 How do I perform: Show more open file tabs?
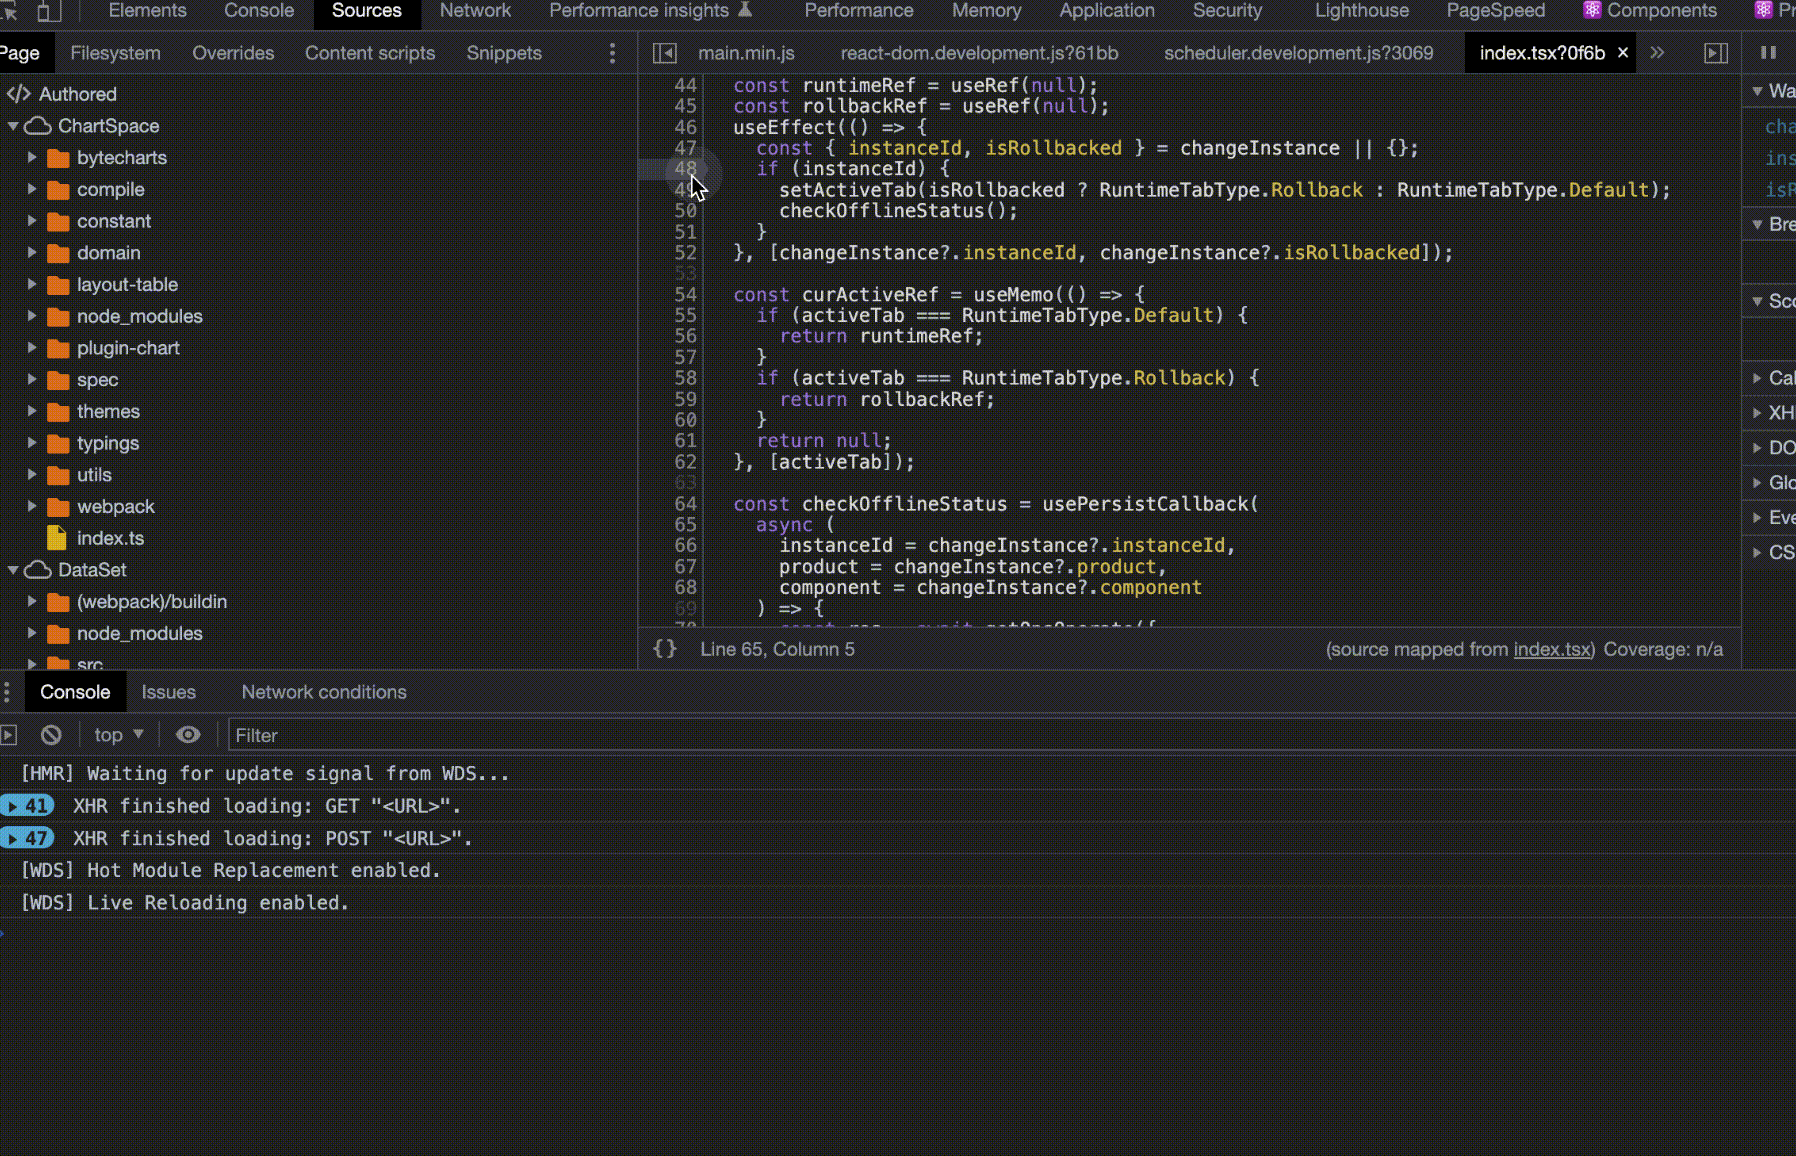[x=1657, y=52]
